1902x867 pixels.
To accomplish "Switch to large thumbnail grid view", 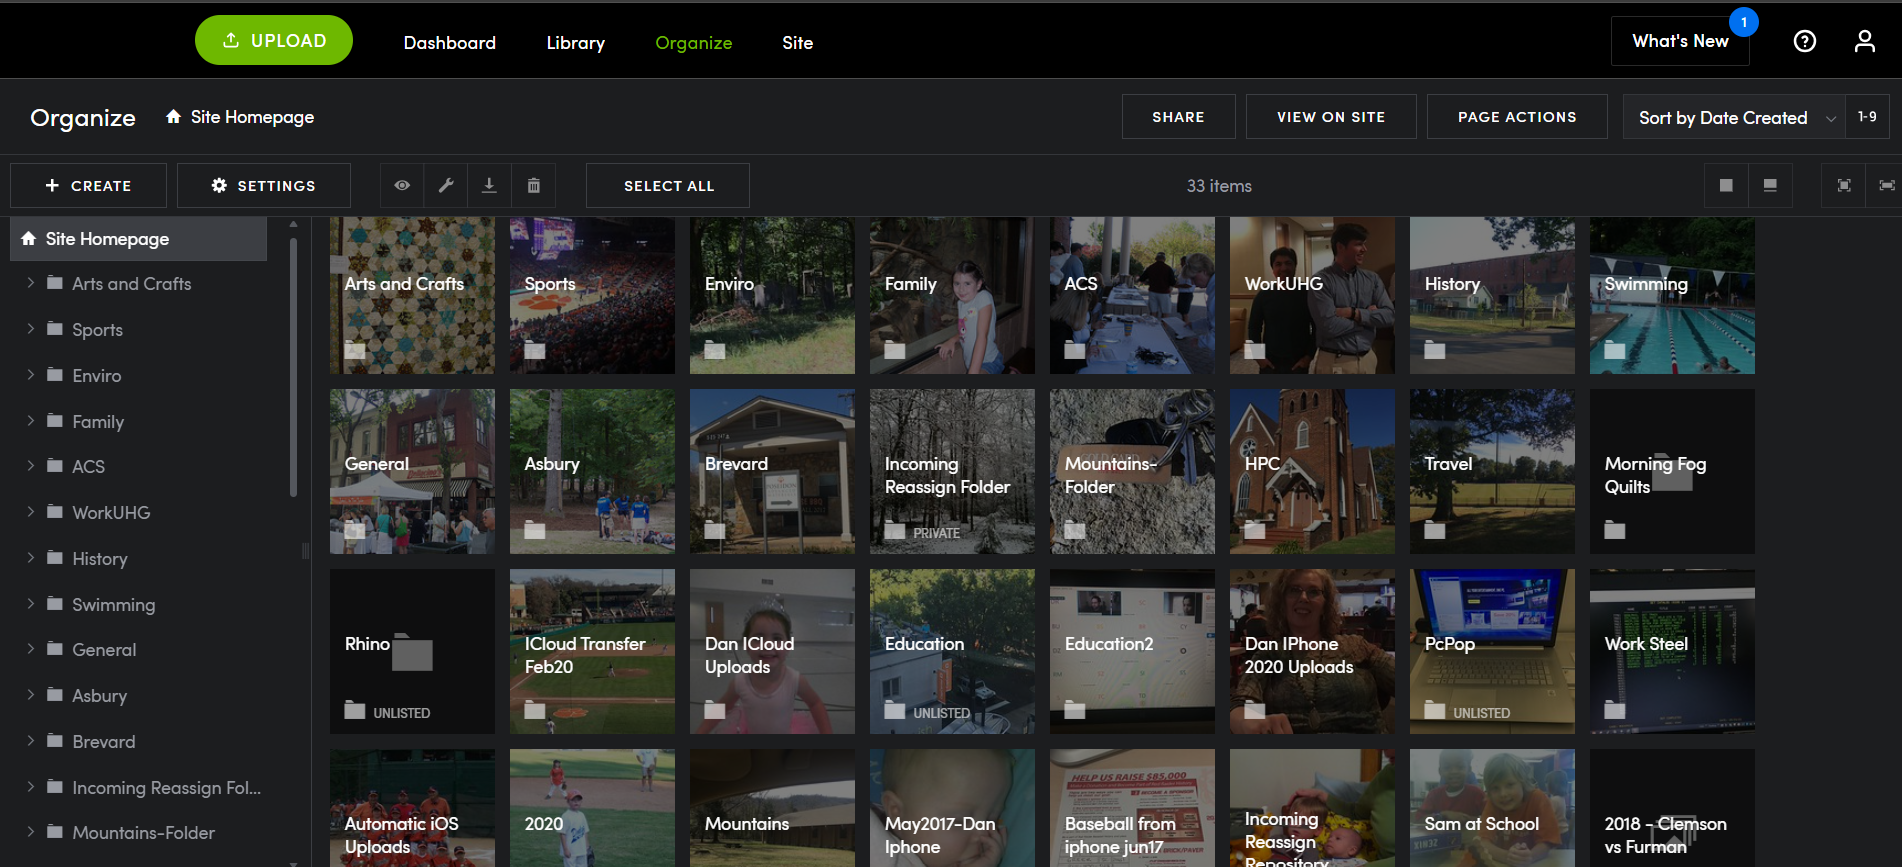I will pyautogui.click(x=1726, y=185).
